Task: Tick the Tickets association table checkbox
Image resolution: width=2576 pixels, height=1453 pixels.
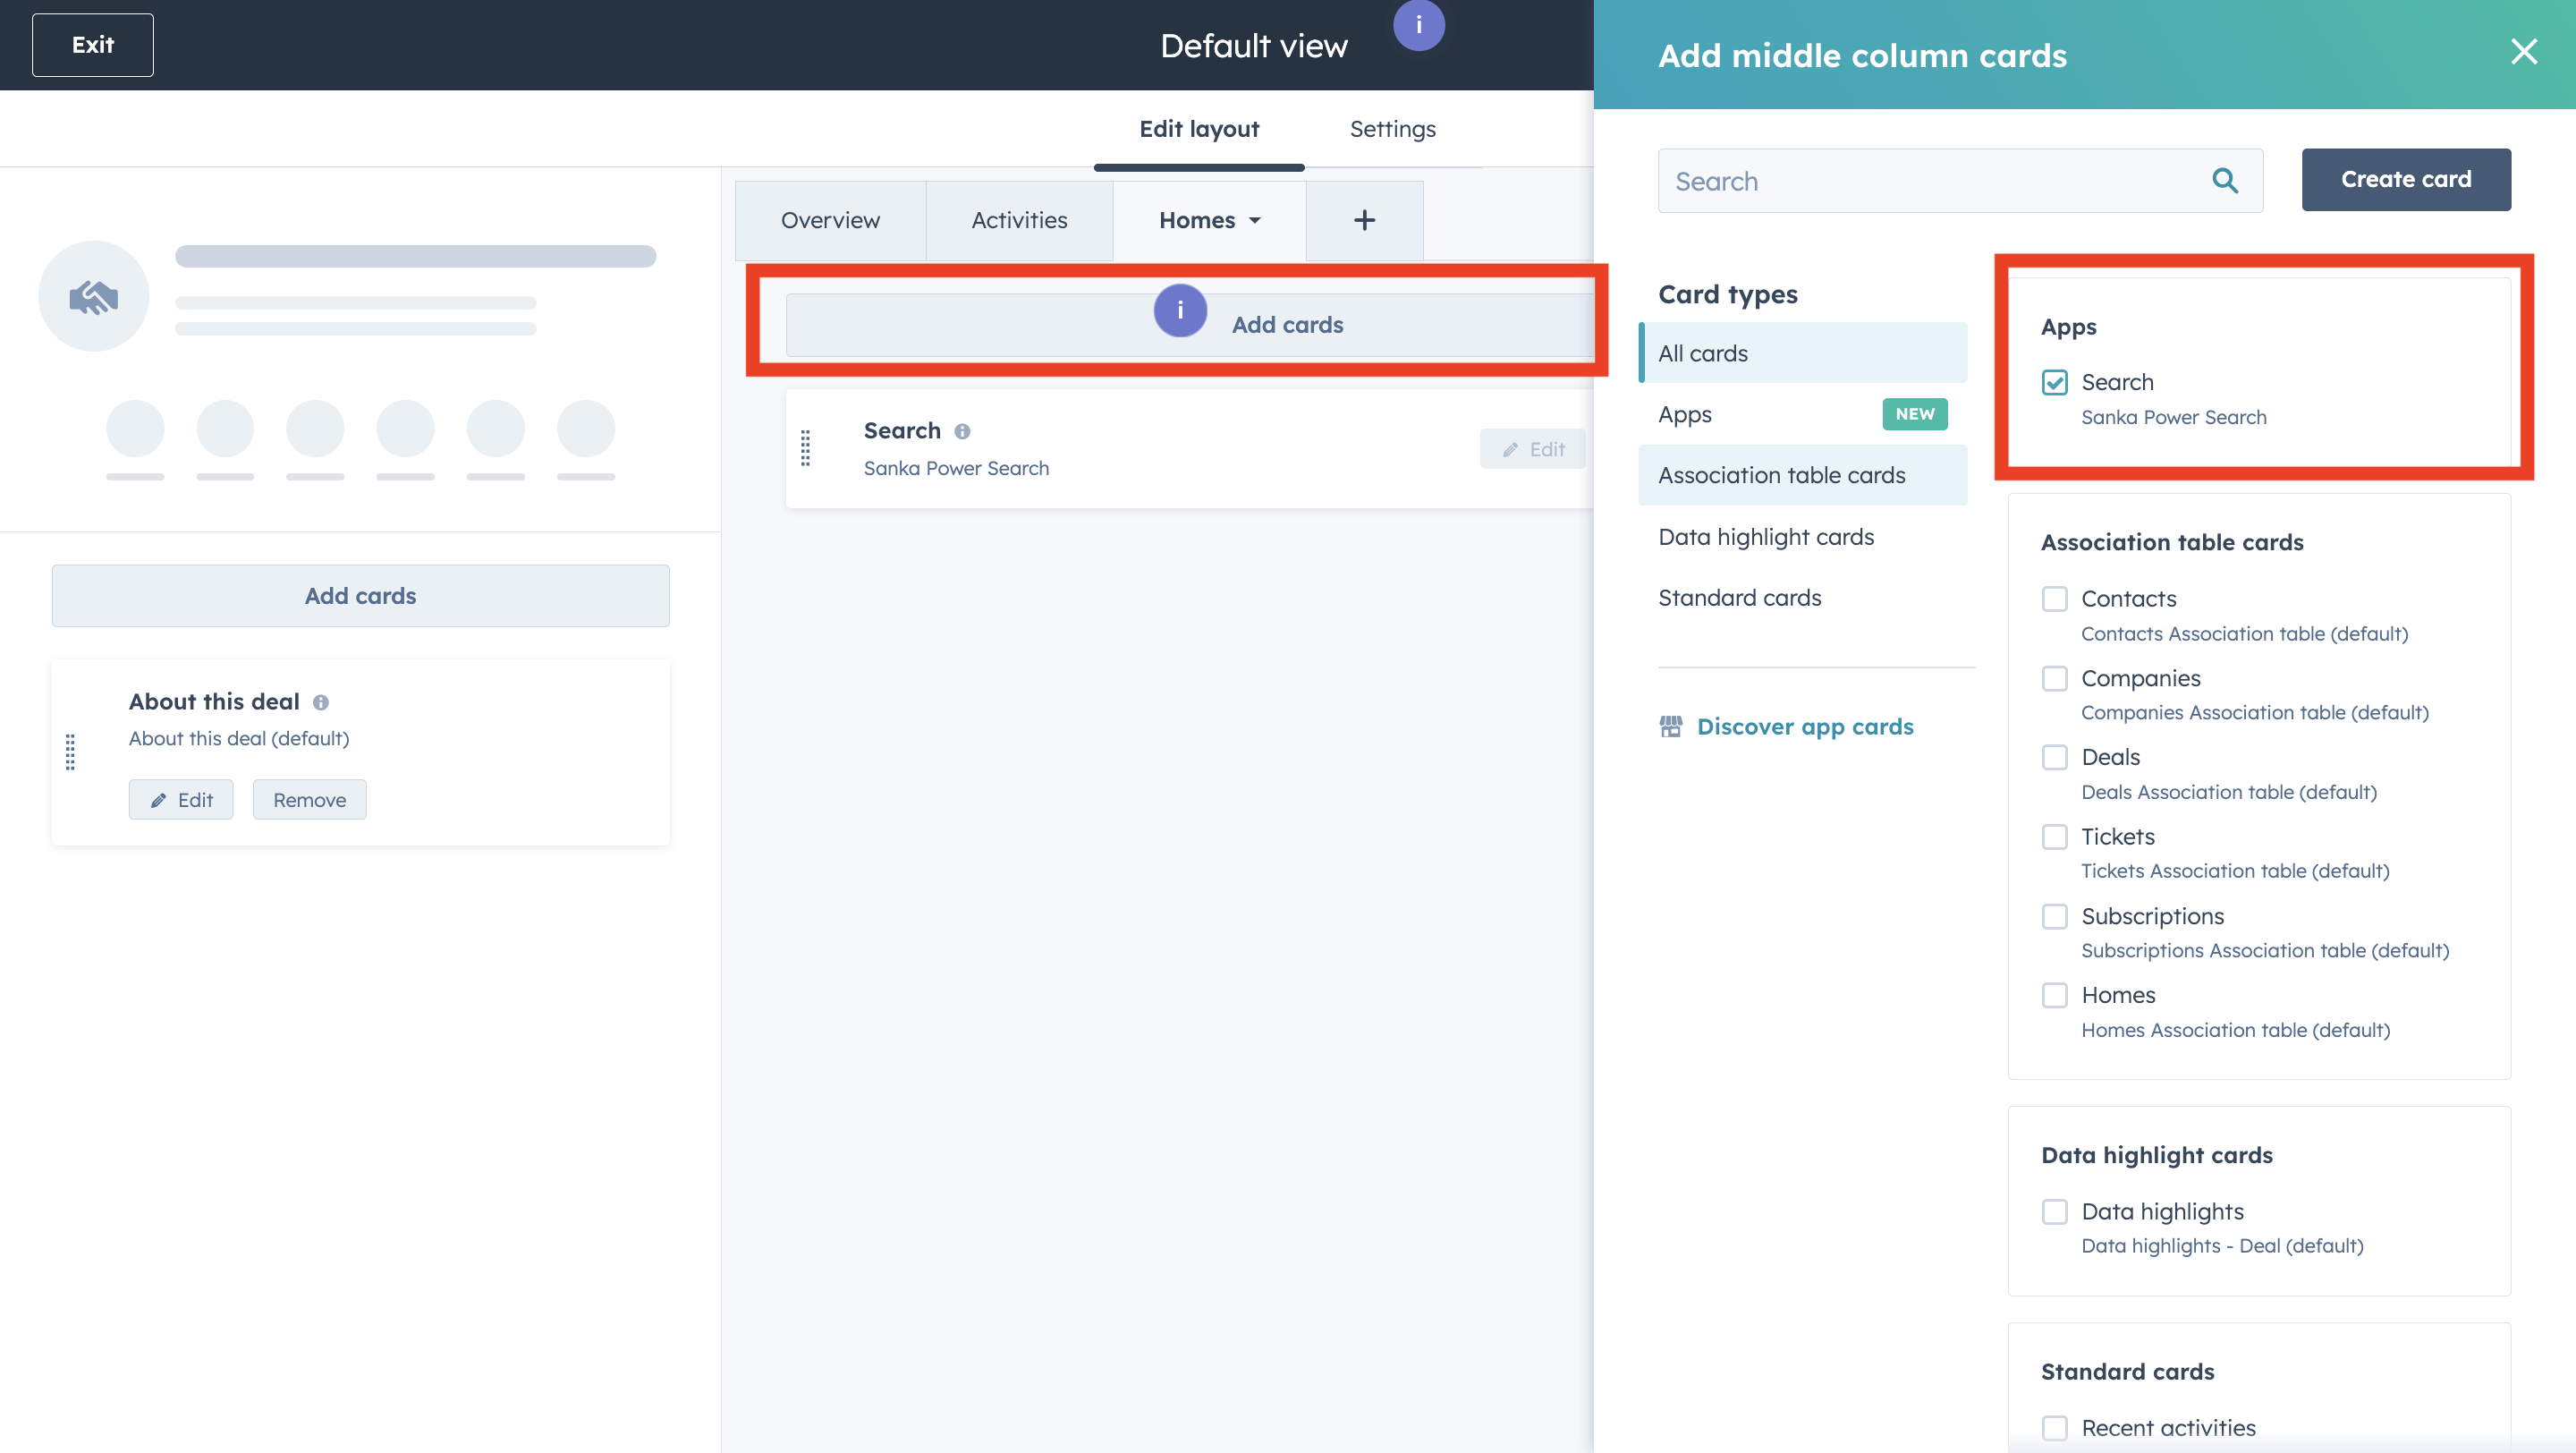Action: tap(2054, 836)
